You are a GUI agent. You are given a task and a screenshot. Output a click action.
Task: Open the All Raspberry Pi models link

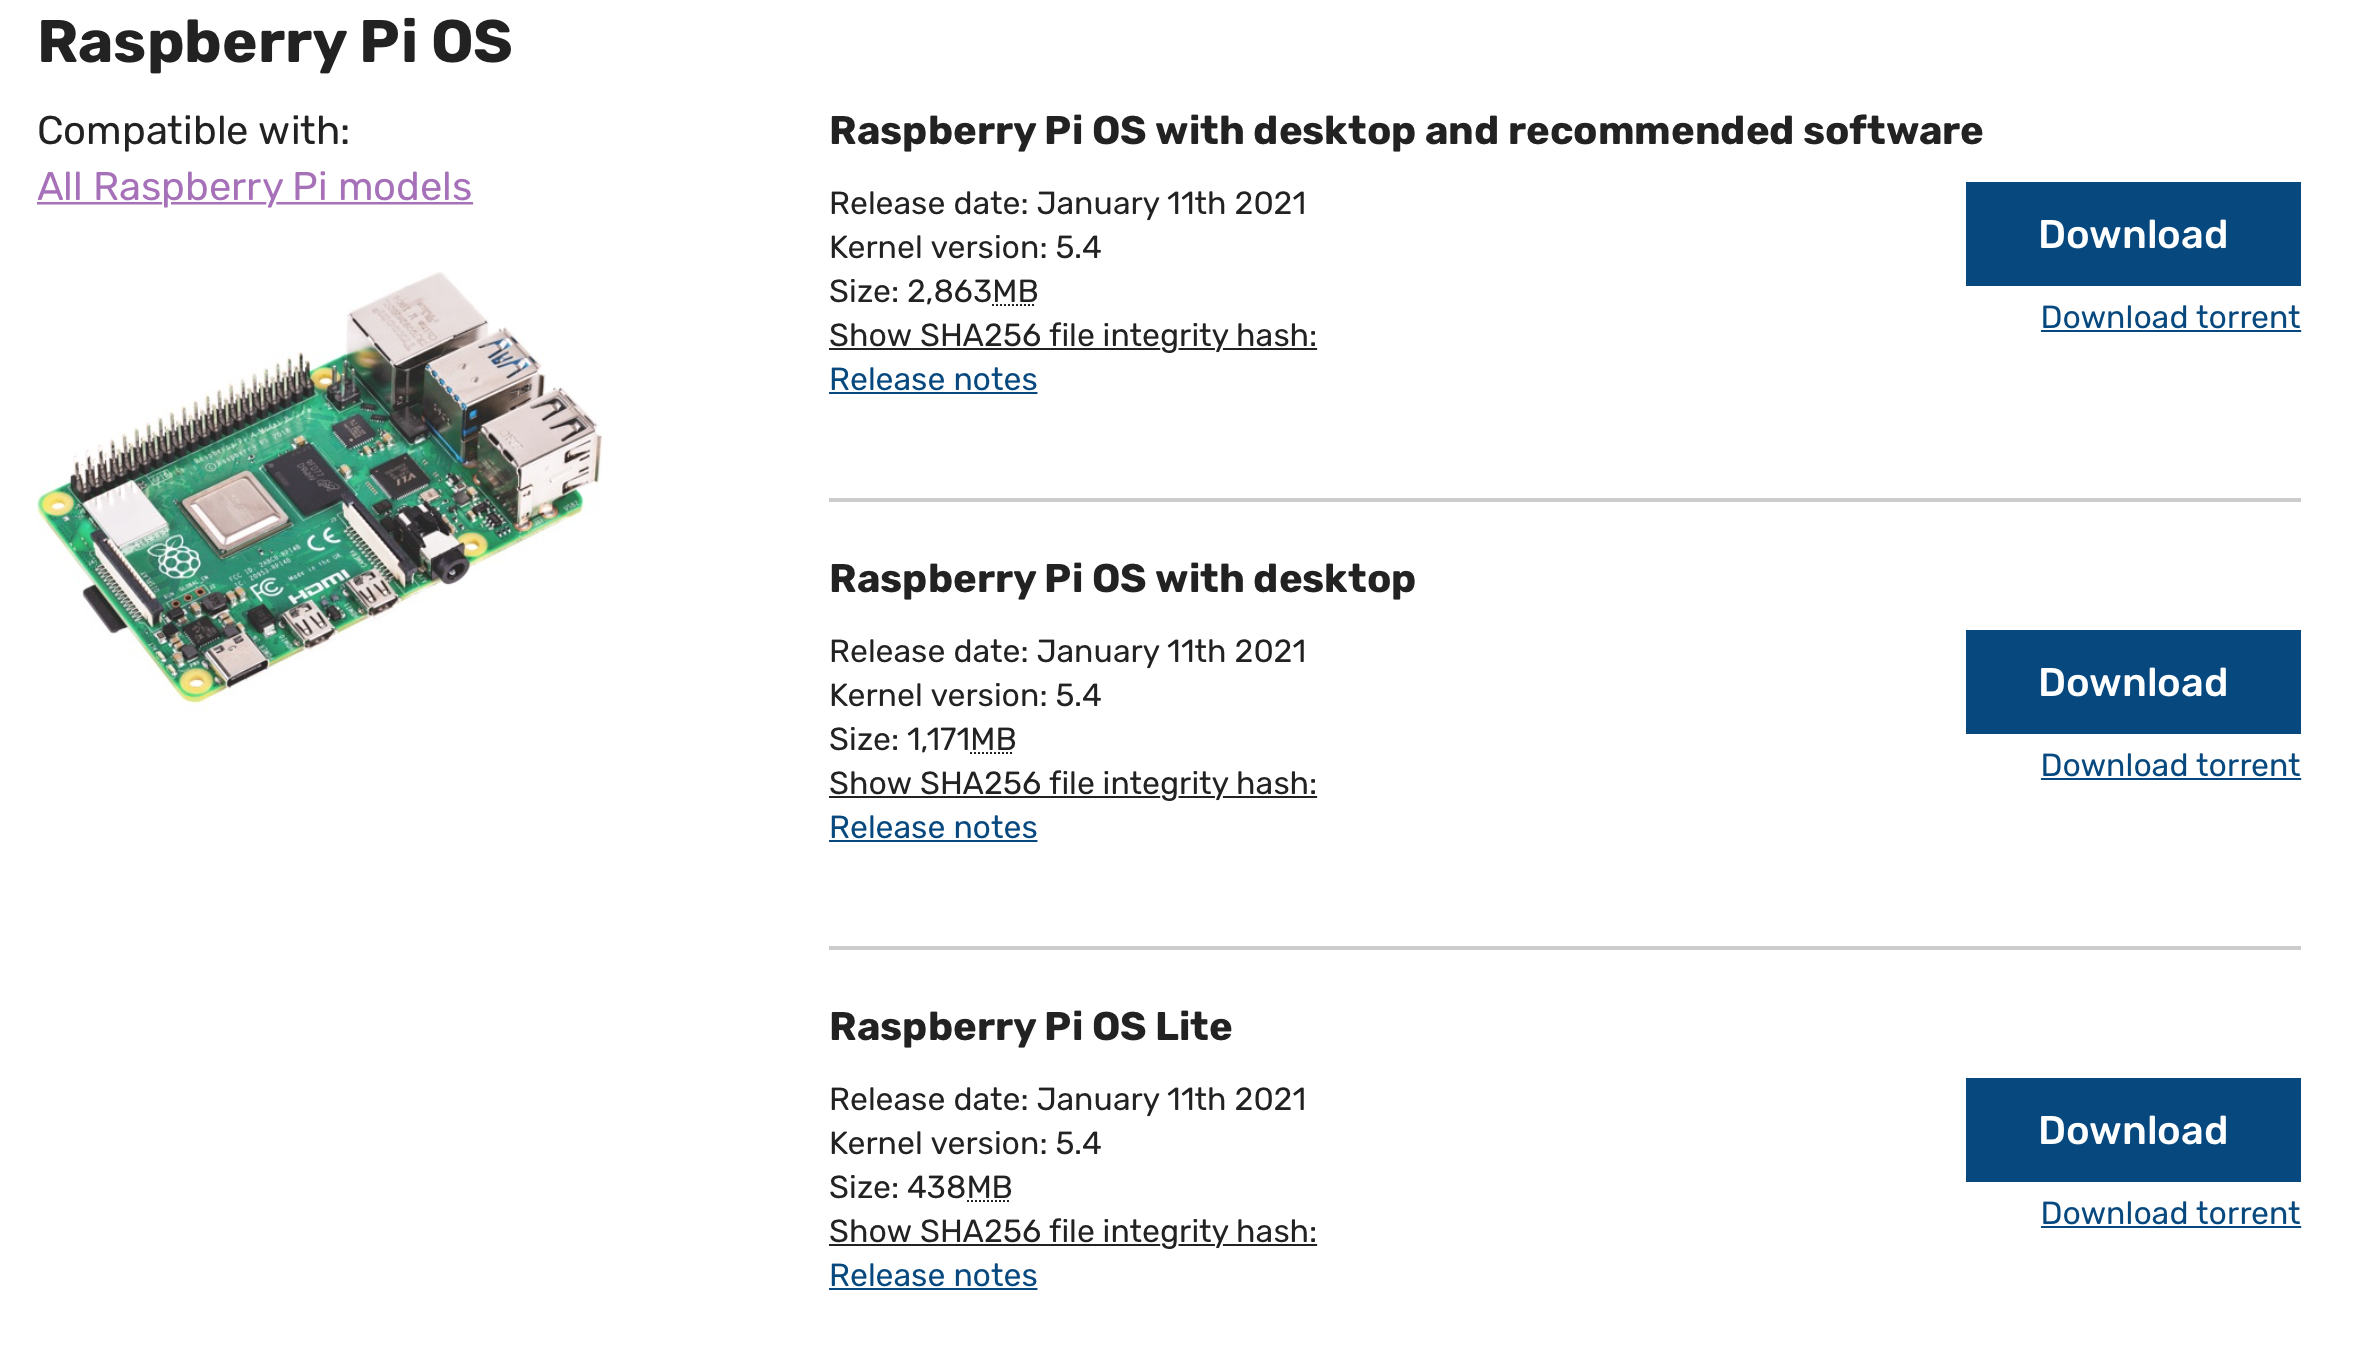(254, 187)
